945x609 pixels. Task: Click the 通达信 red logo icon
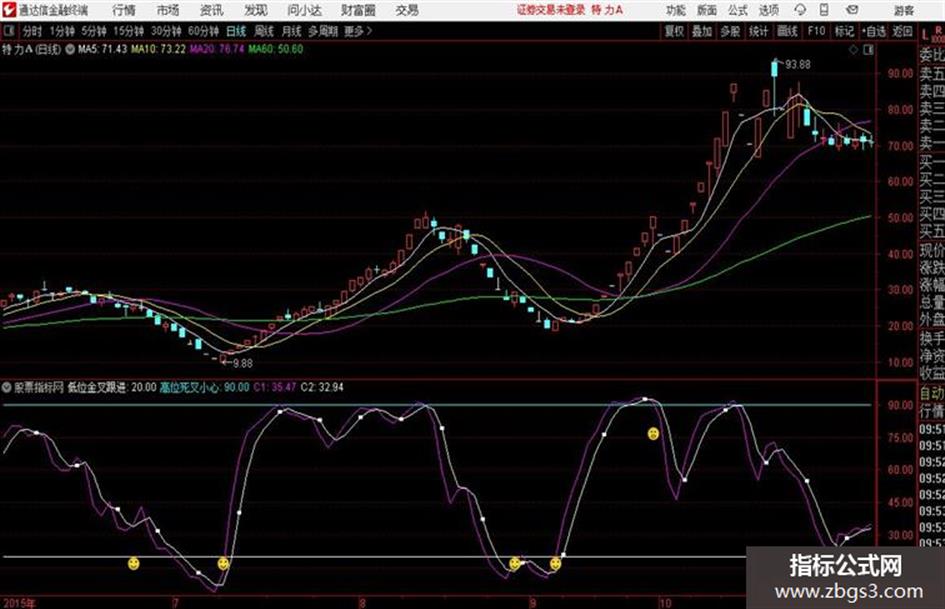[9, 10]
